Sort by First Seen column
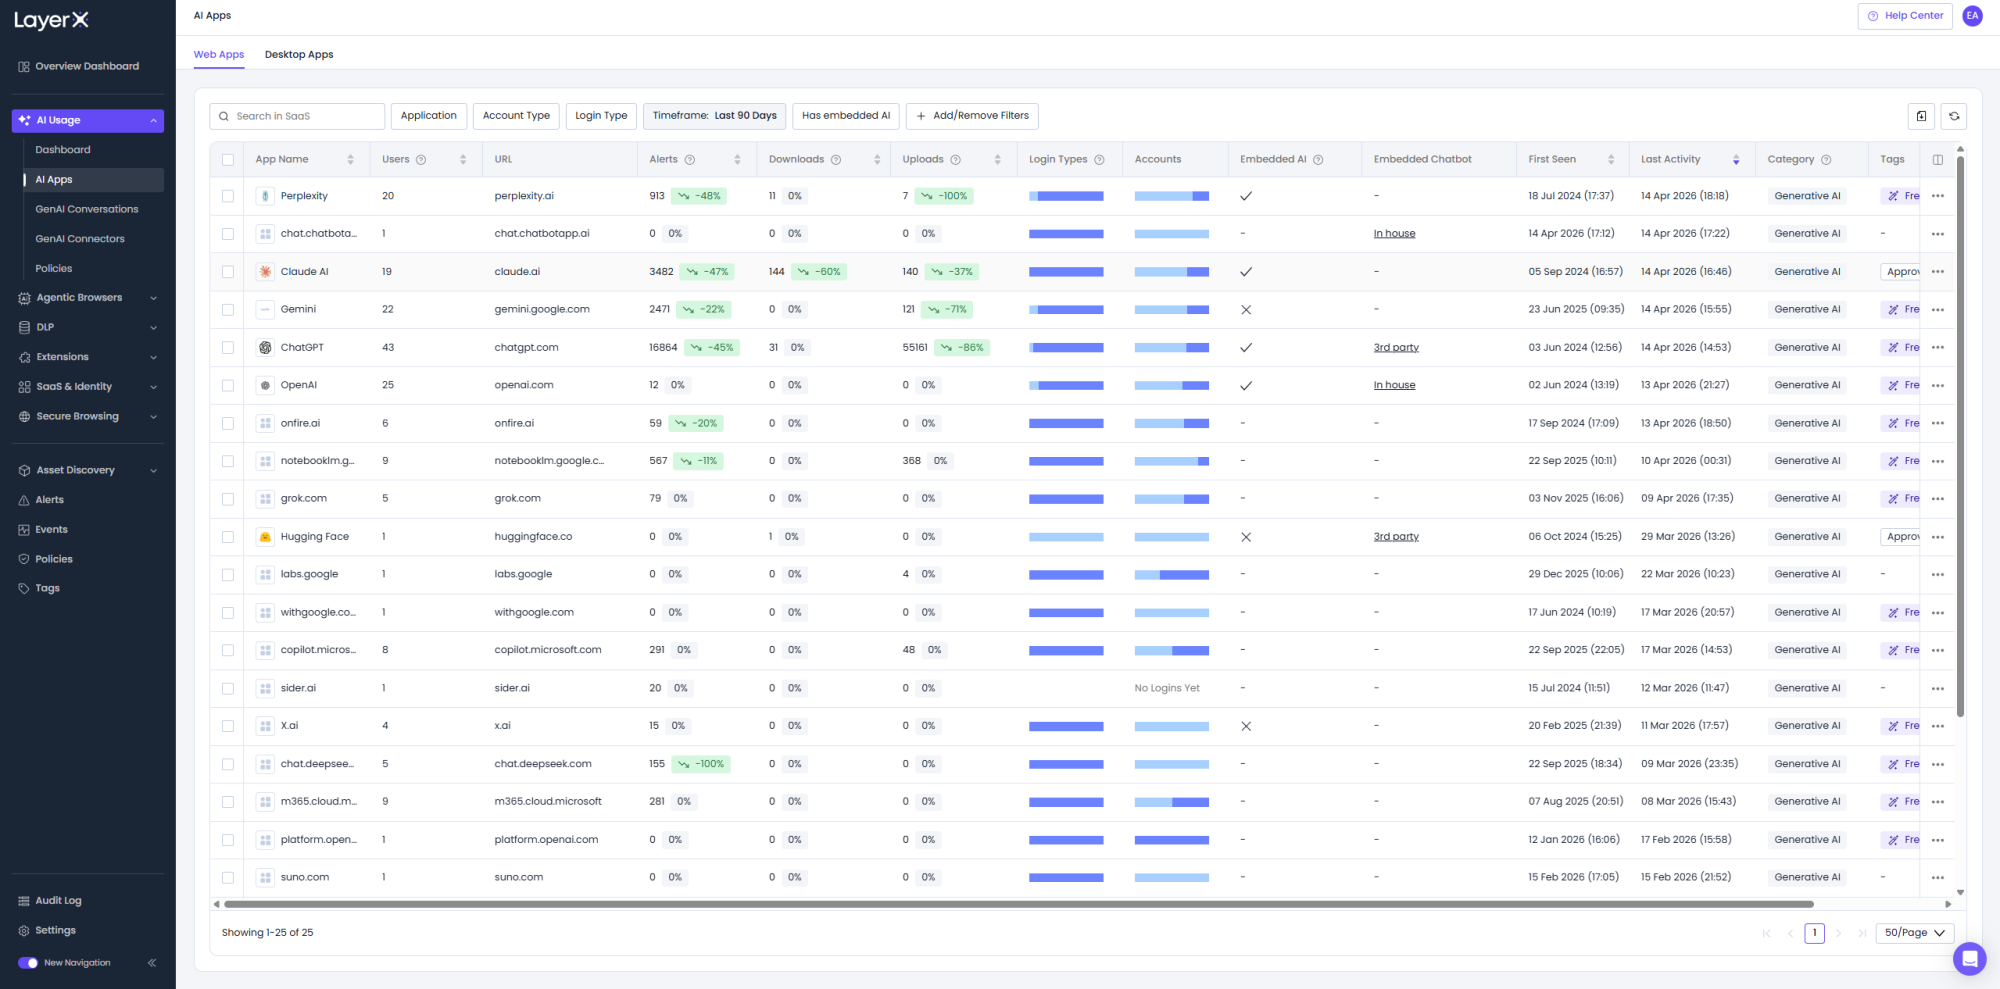 click(1611, 160)
